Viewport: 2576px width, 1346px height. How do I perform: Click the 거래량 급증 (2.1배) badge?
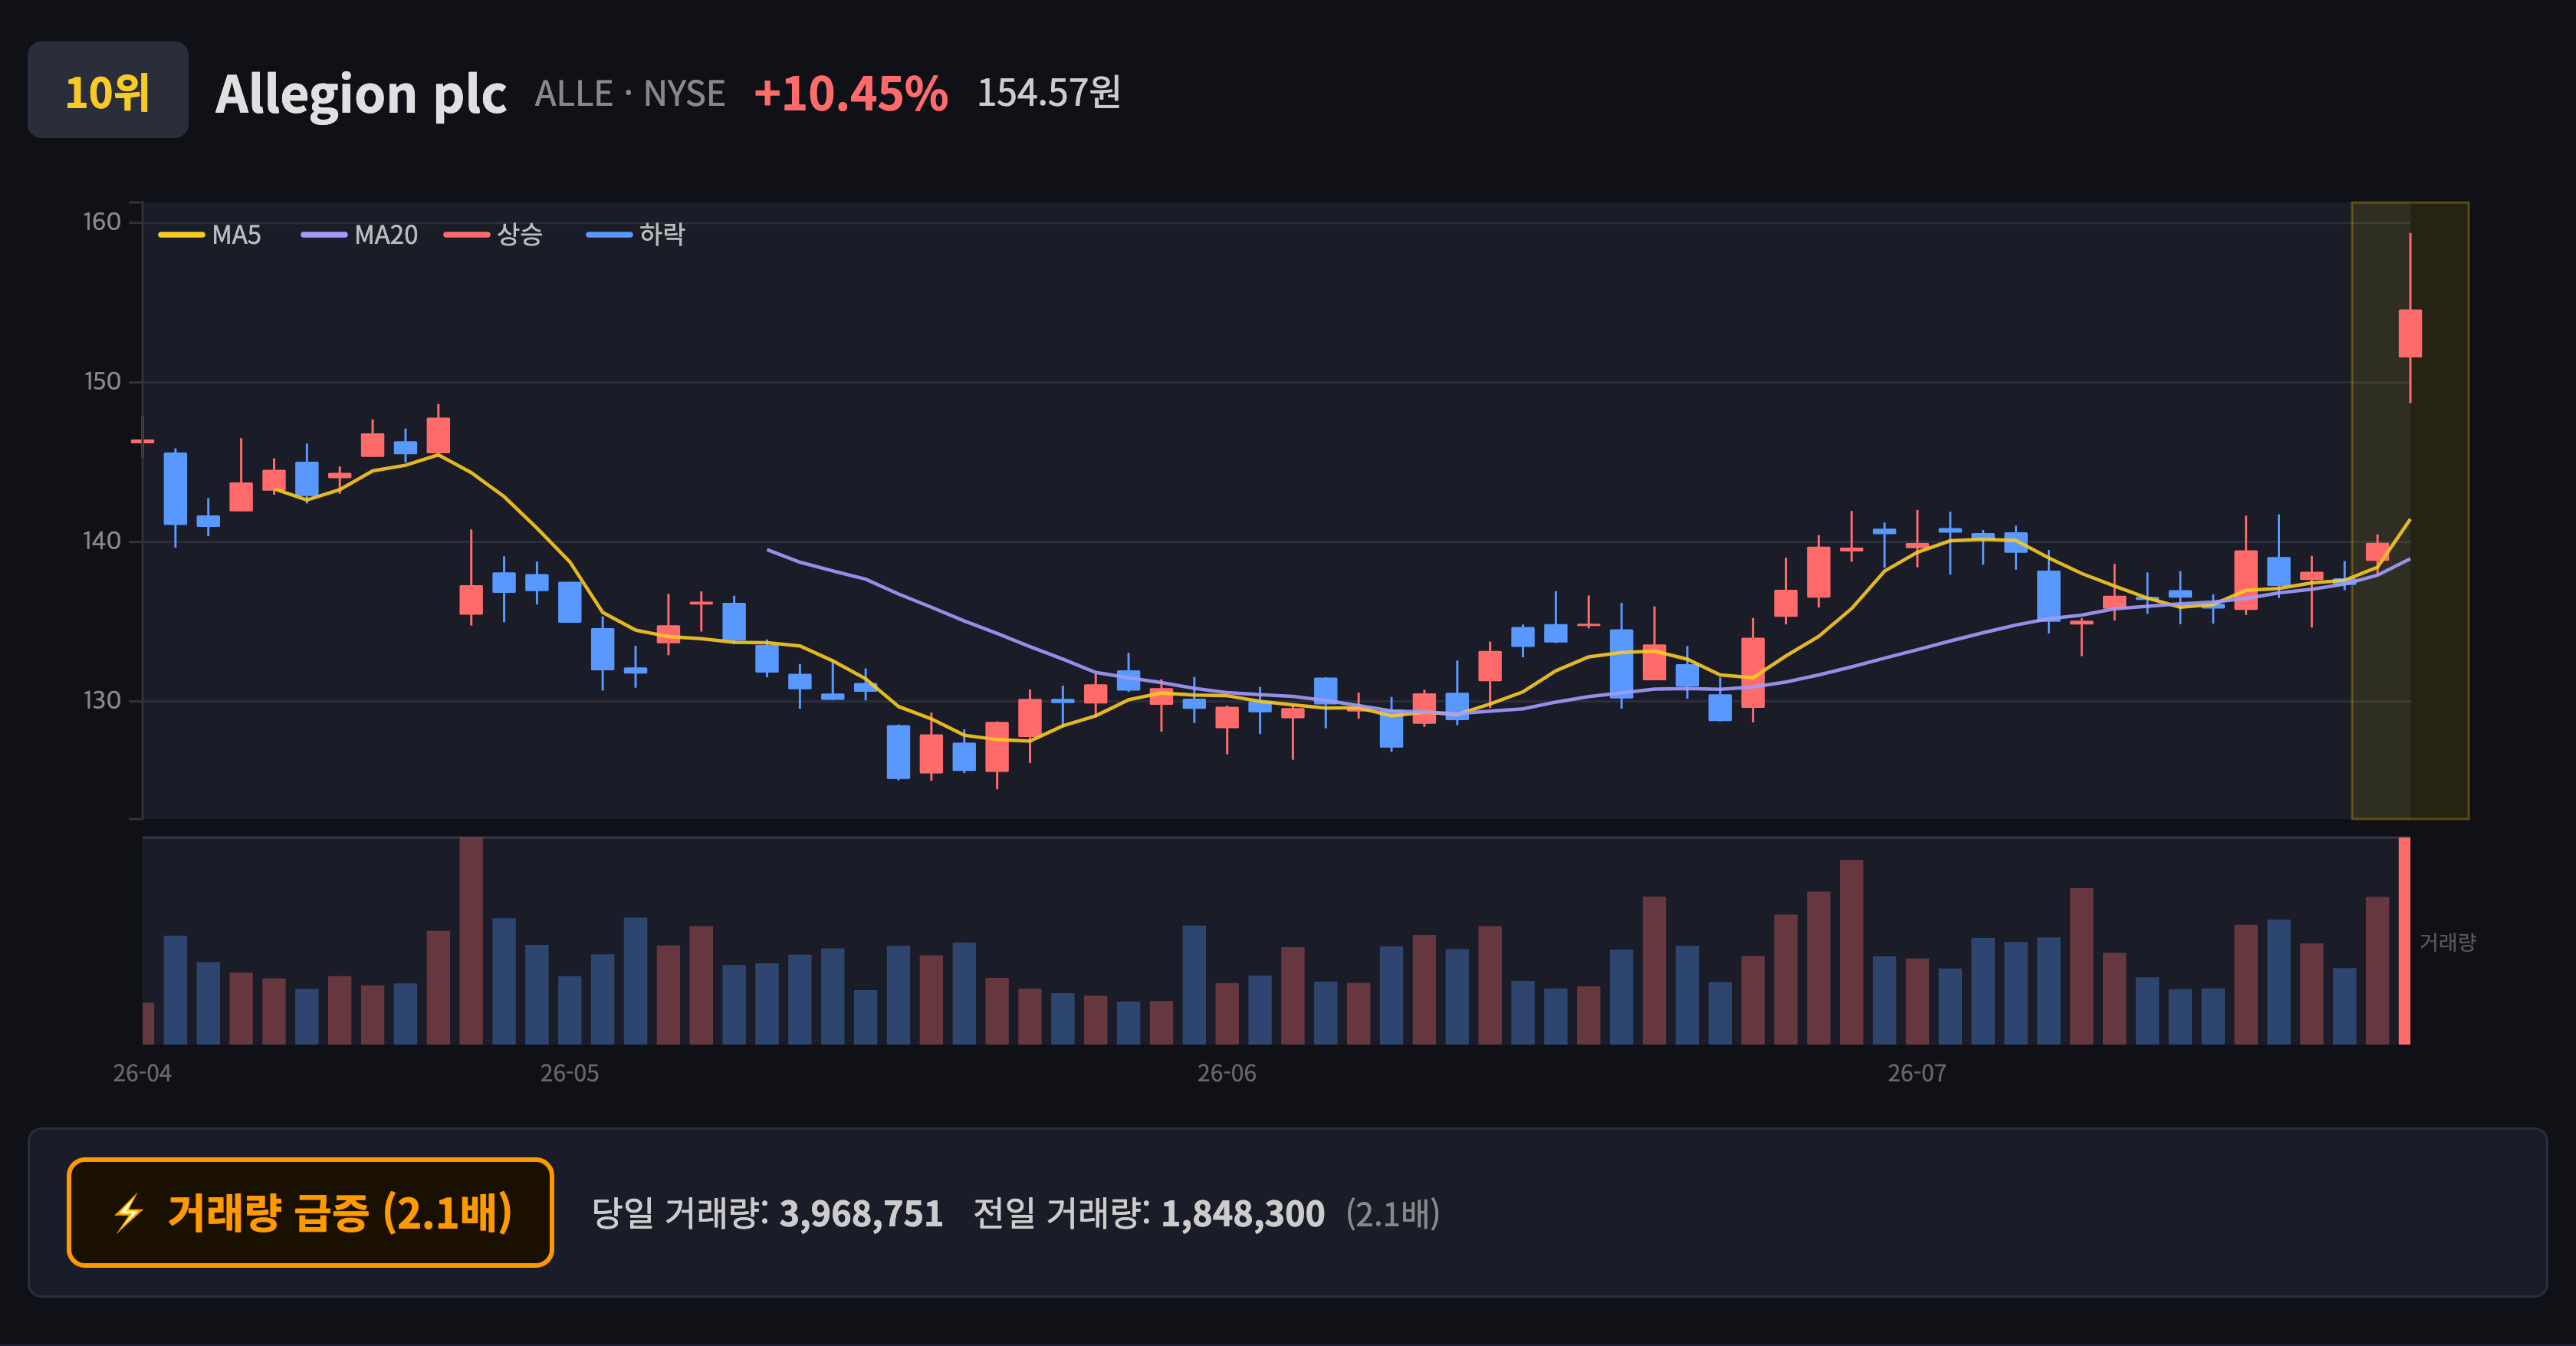click(310, 1213)
